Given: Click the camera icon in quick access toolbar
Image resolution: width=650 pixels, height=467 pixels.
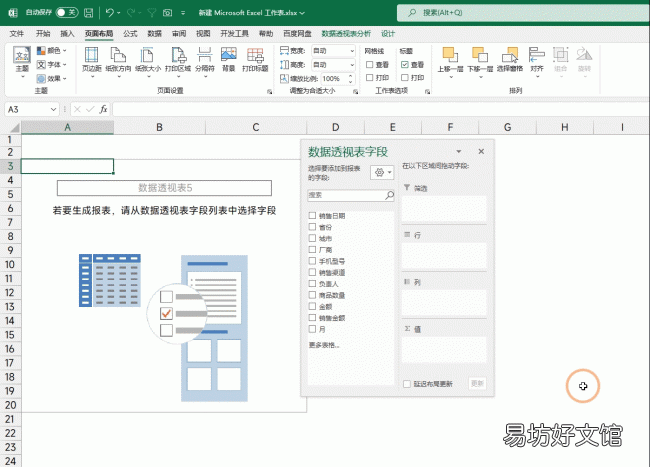Looking at the screenshot, I should point(167,13).
